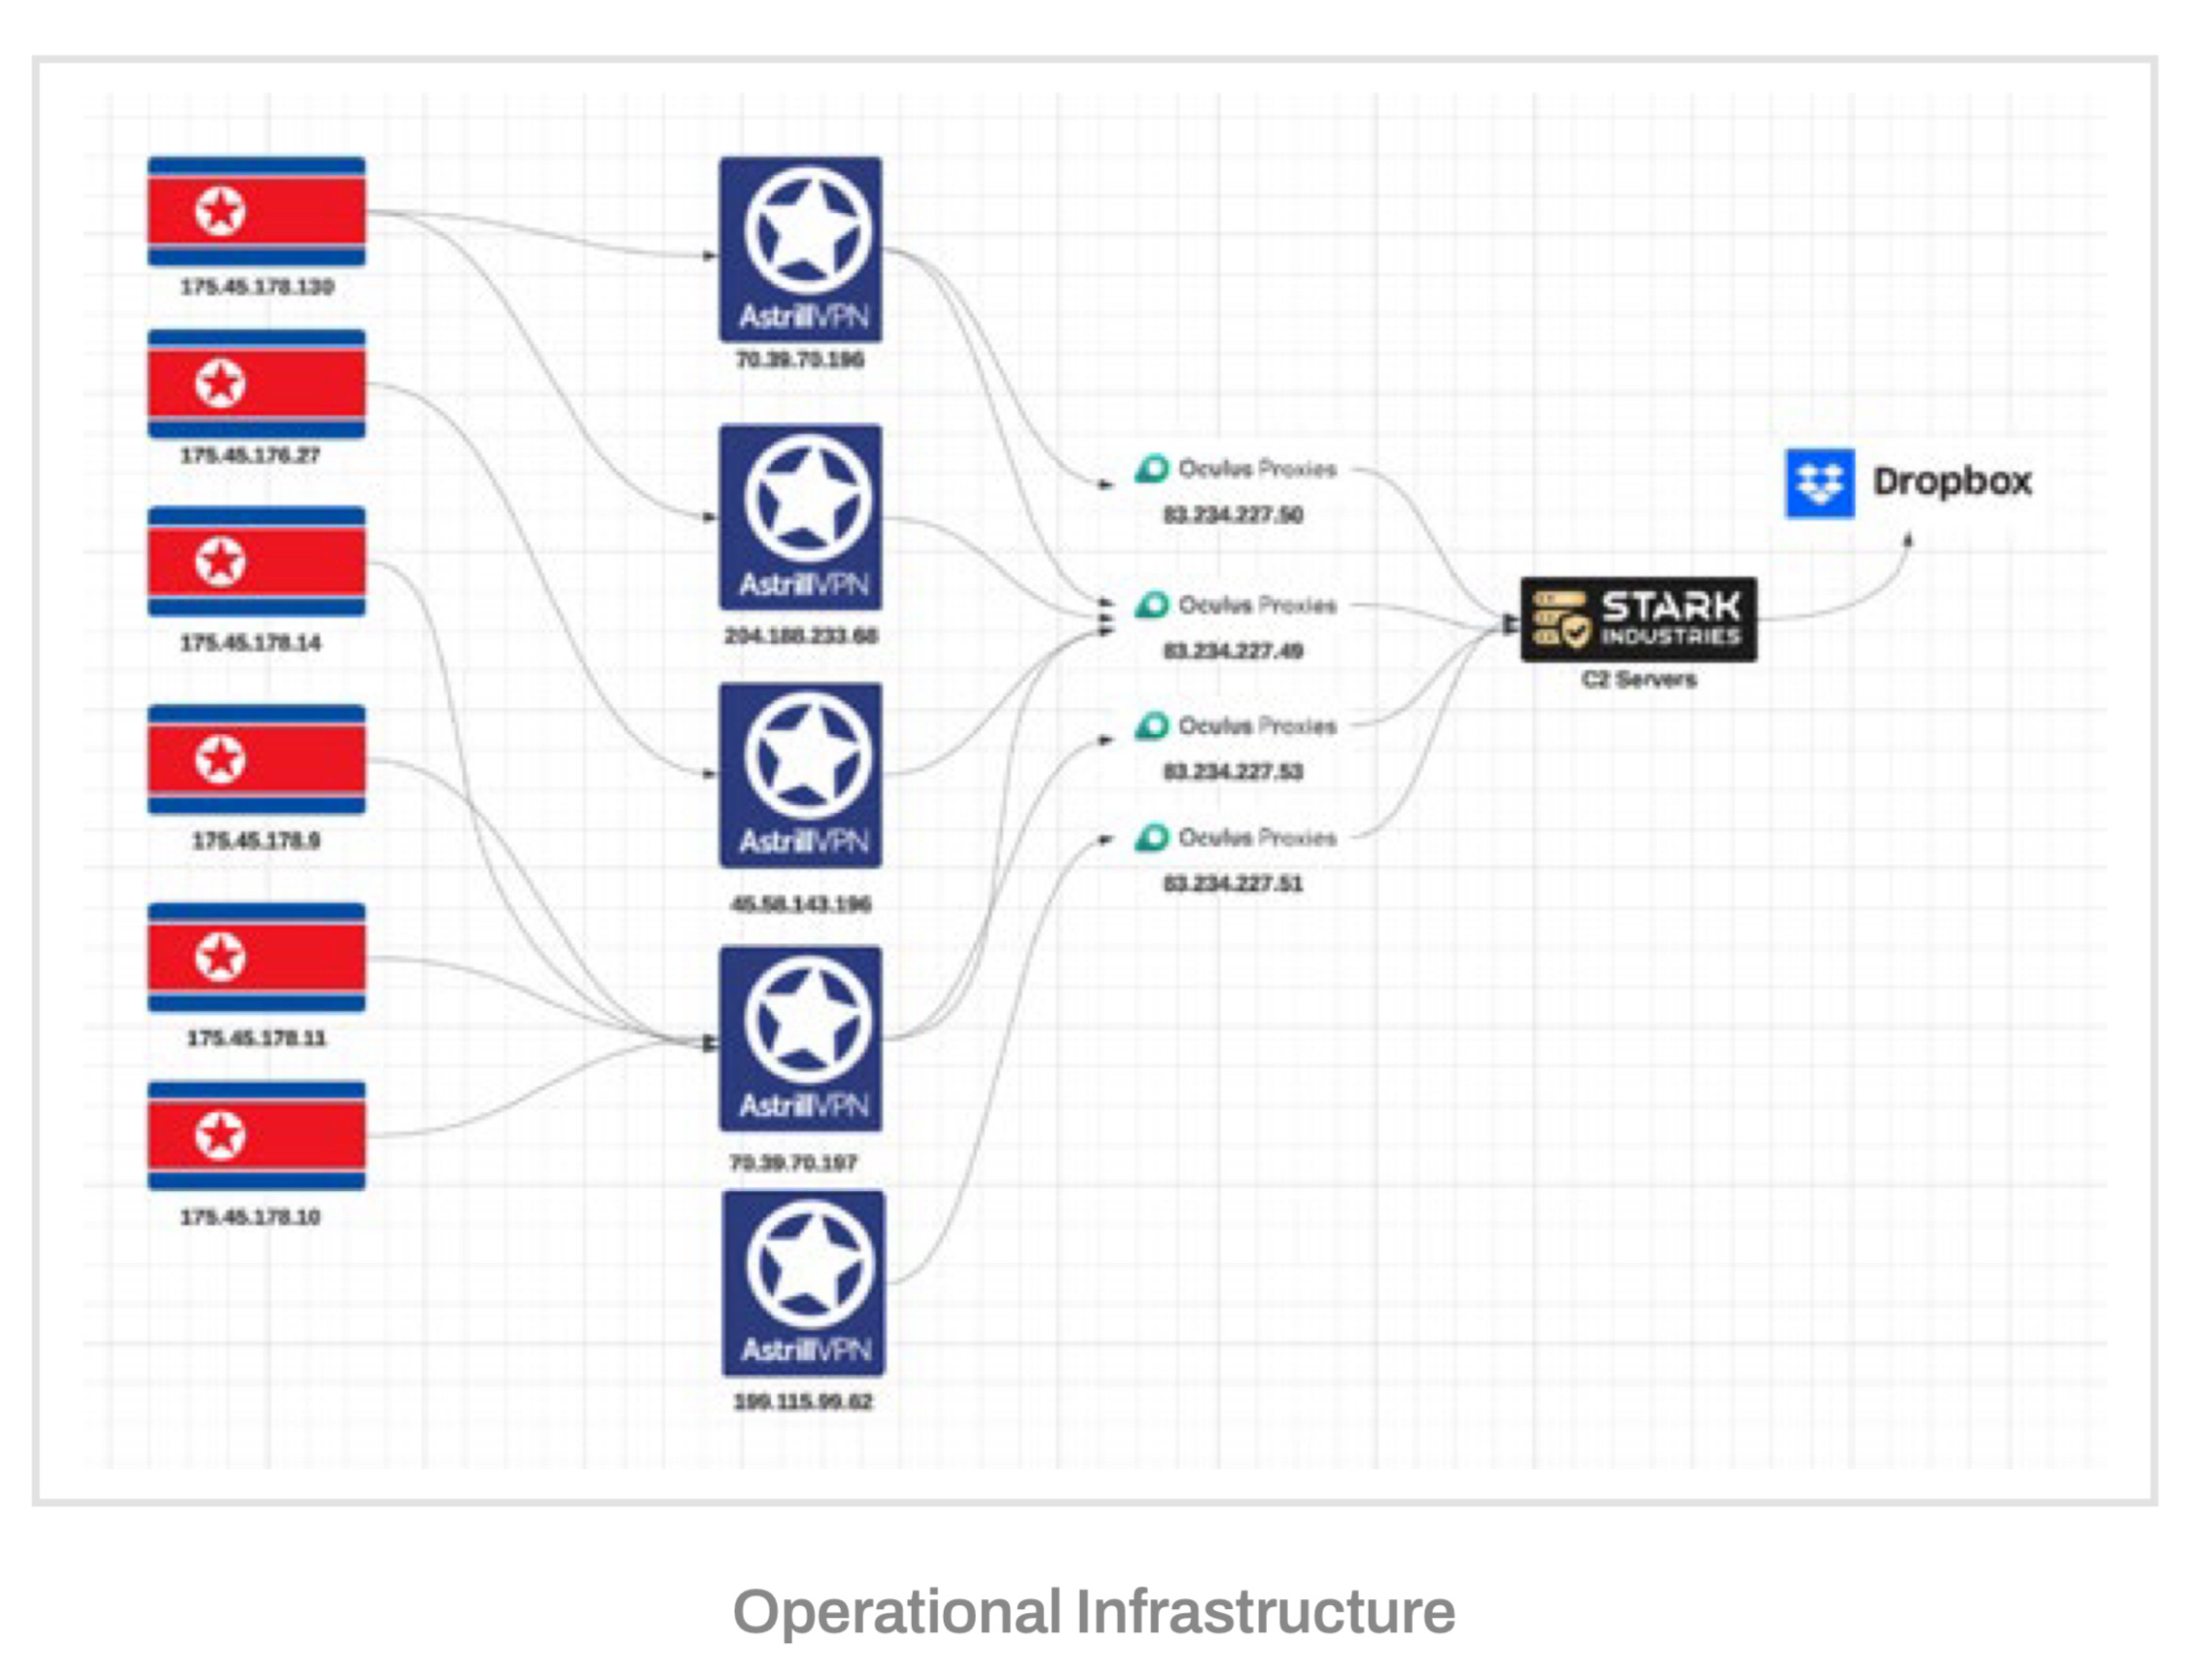Select the AstrillVPN node above the 199.115 address
This screenshot has width=2200, height=1680.
803,1283
